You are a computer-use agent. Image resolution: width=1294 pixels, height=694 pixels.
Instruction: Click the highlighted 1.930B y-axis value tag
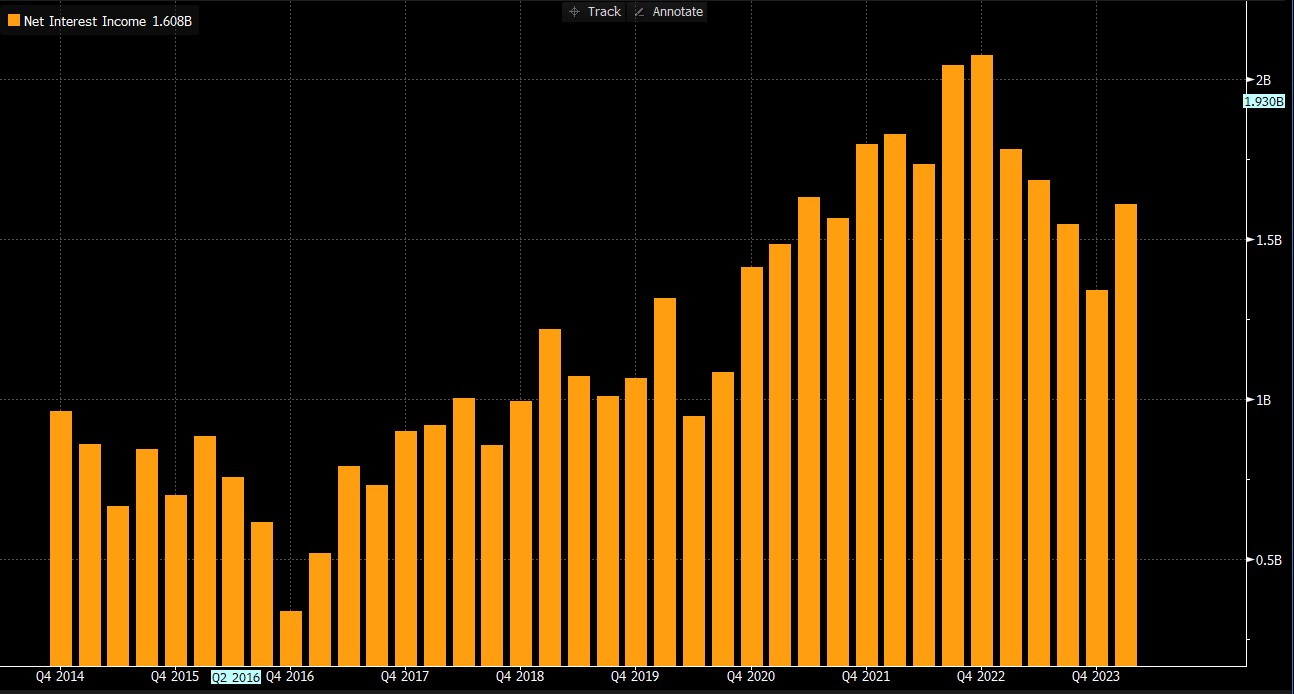tap(1263, 101)
